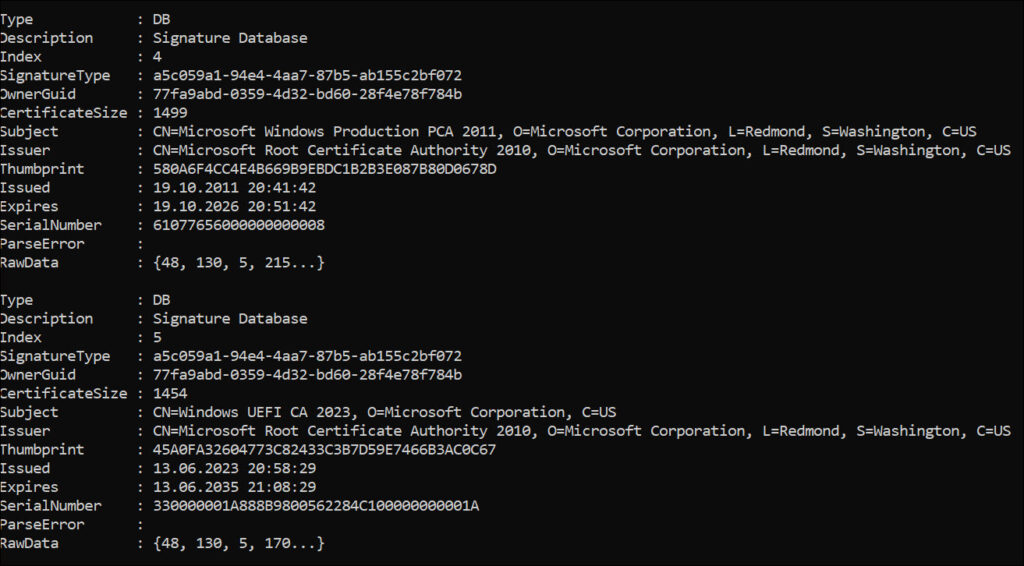Screen dimensions: 1024x566
Task: Click the first entry's SignatureType GUID
Action: click(306, 76)
